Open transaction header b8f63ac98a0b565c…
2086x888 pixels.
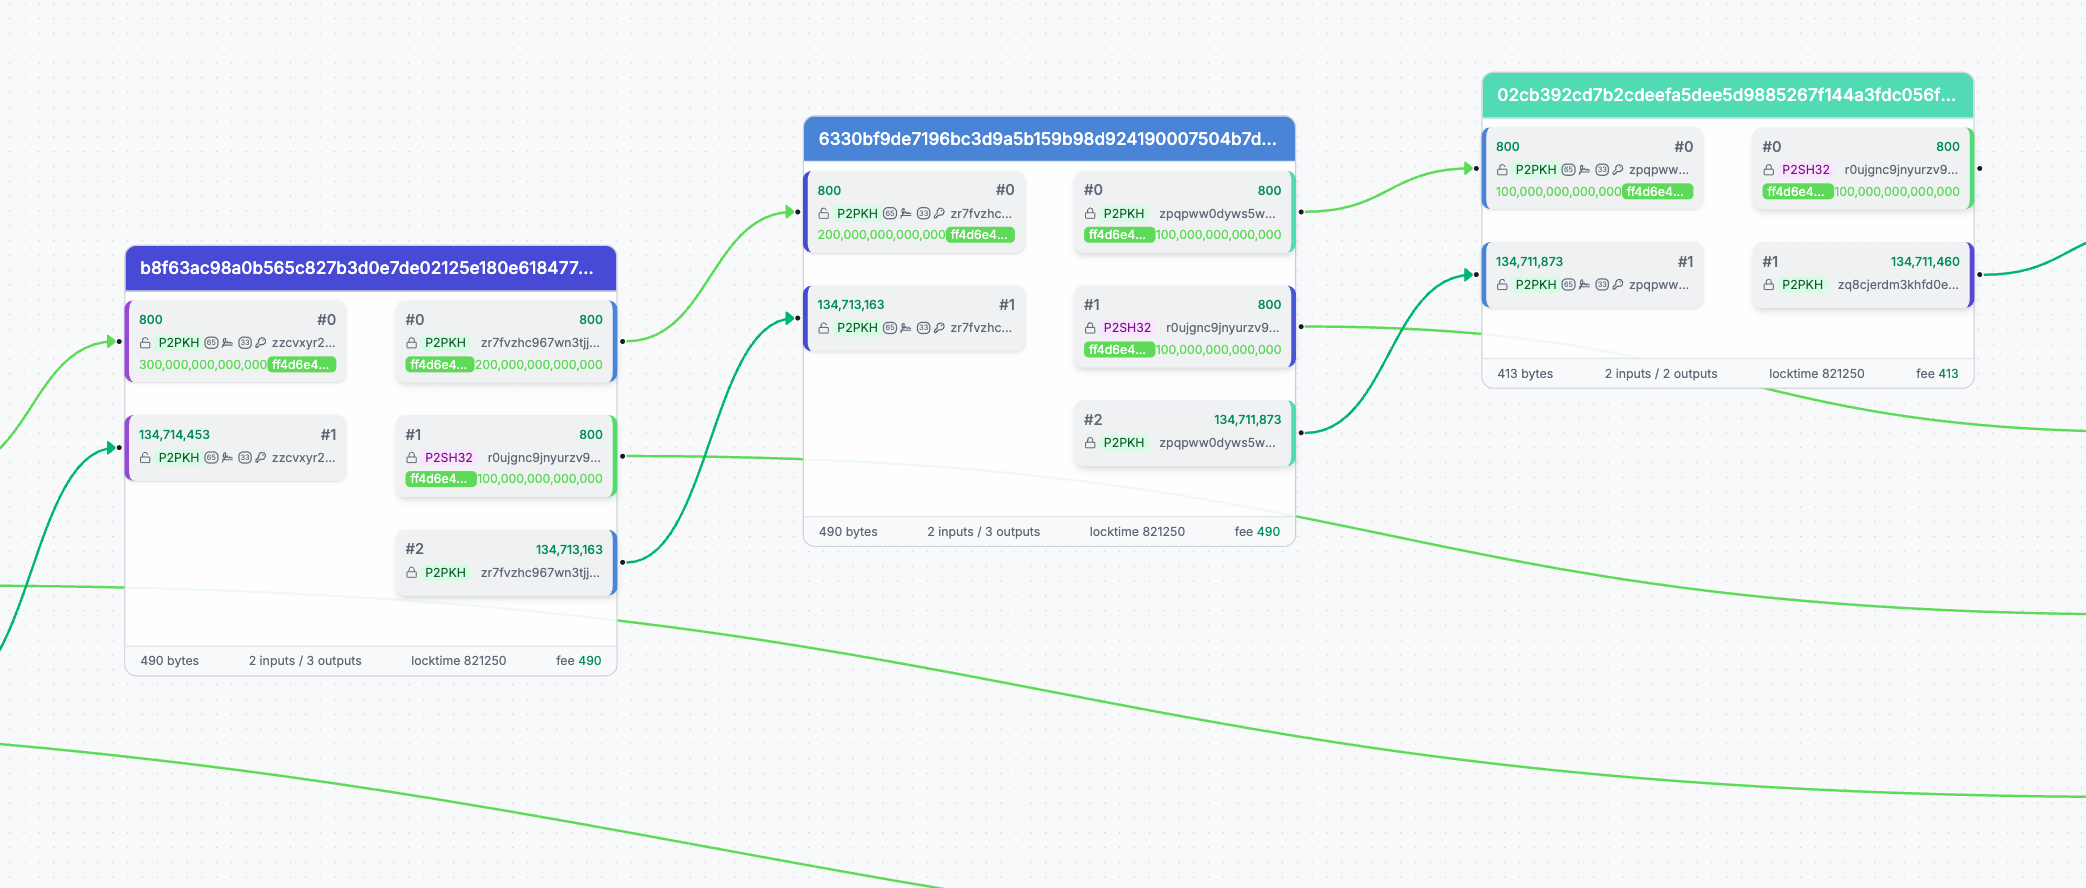371,268
